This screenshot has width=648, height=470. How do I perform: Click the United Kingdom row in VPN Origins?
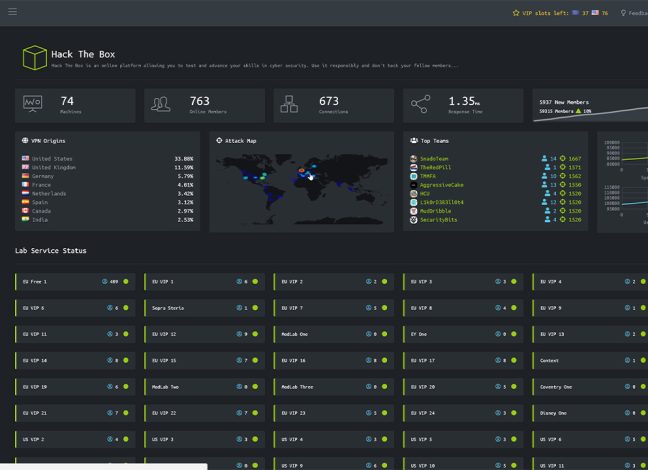pos(107,167)
